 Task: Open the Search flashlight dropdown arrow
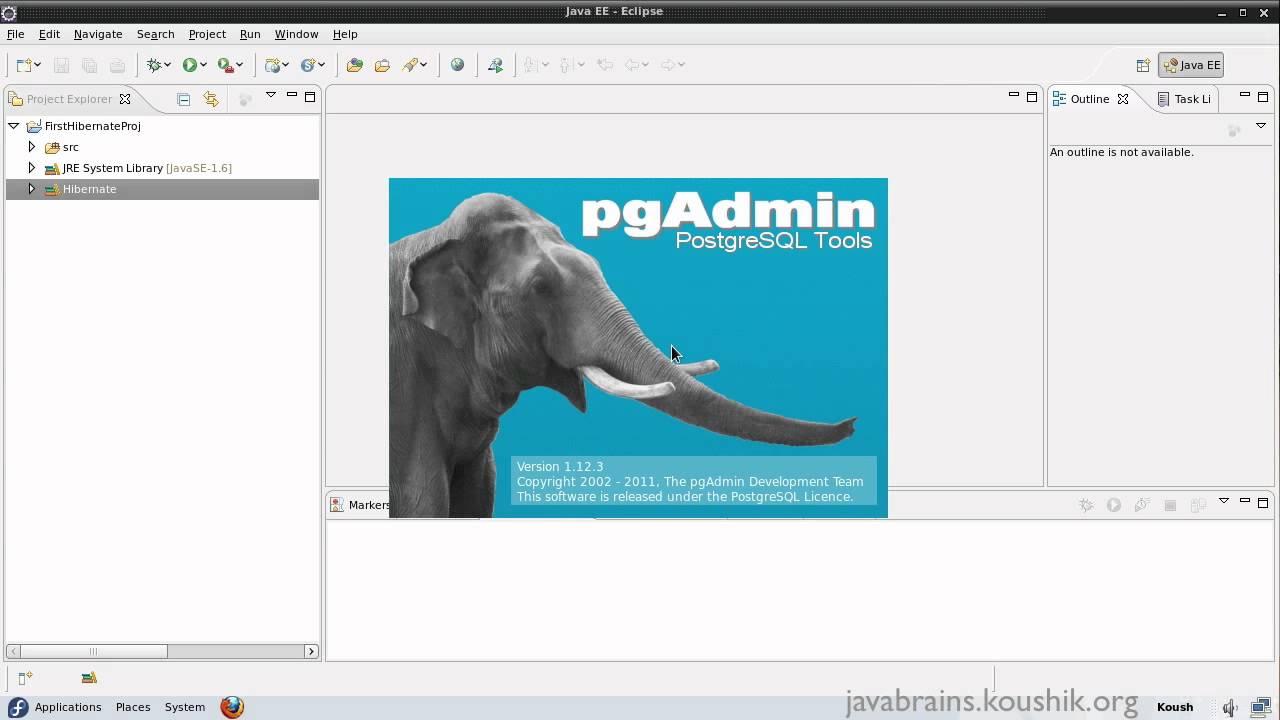click(424, 65)
